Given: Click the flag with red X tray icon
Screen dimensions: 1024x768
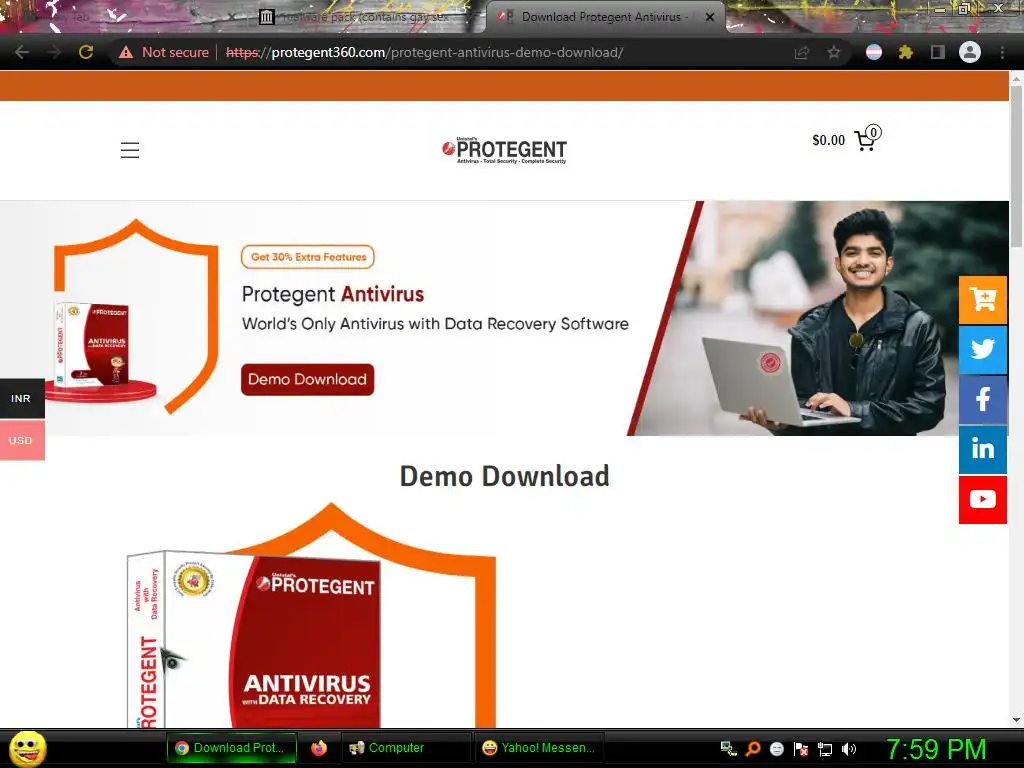Looking at the screenshot, I should 801,749.
